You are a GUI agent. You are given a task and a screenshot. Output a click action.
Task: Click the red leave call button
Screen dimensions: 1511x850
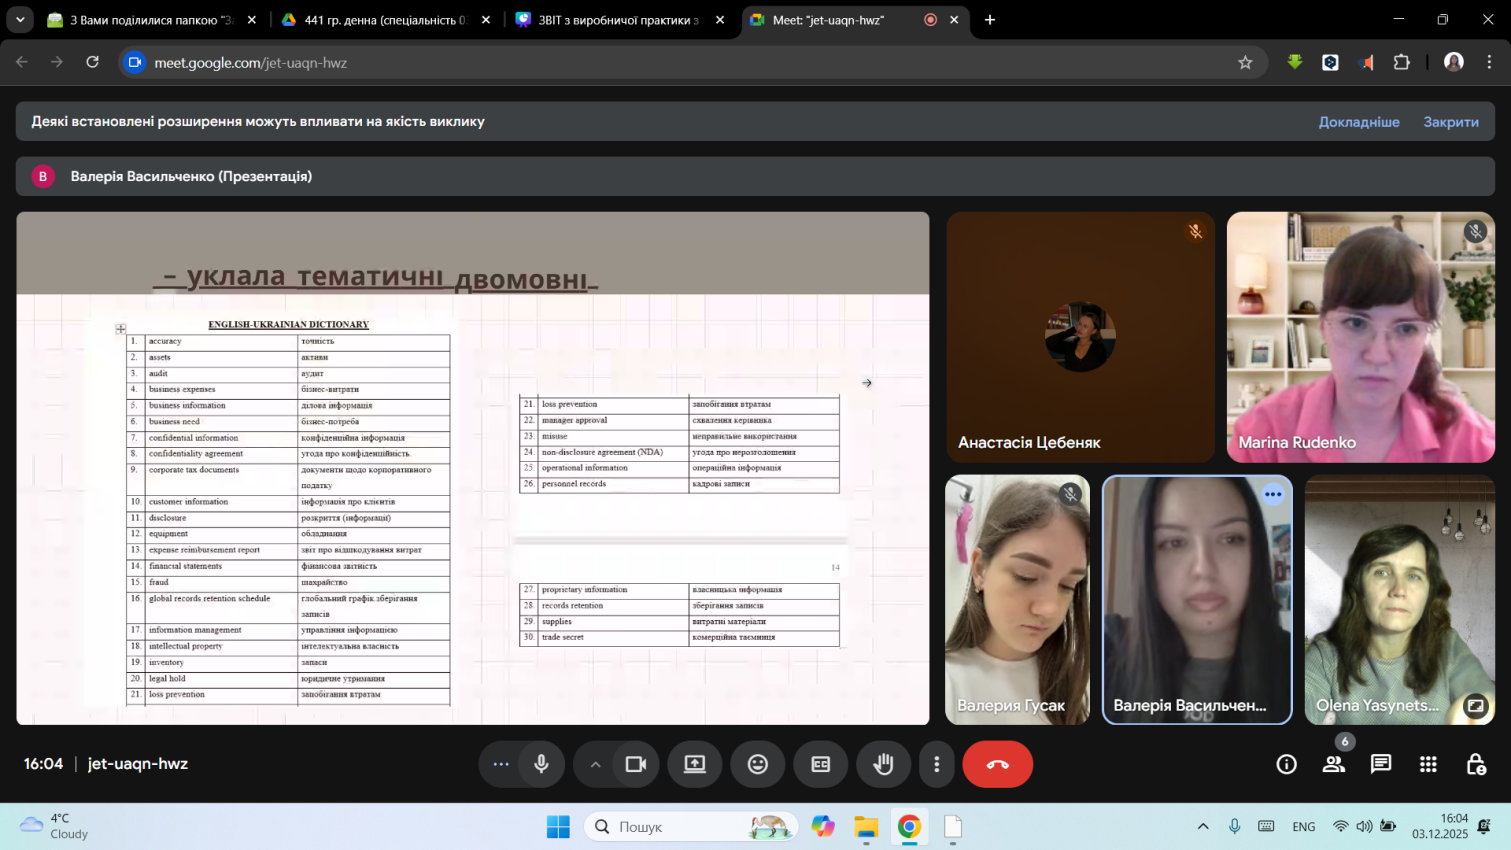[x=997, y=764]
